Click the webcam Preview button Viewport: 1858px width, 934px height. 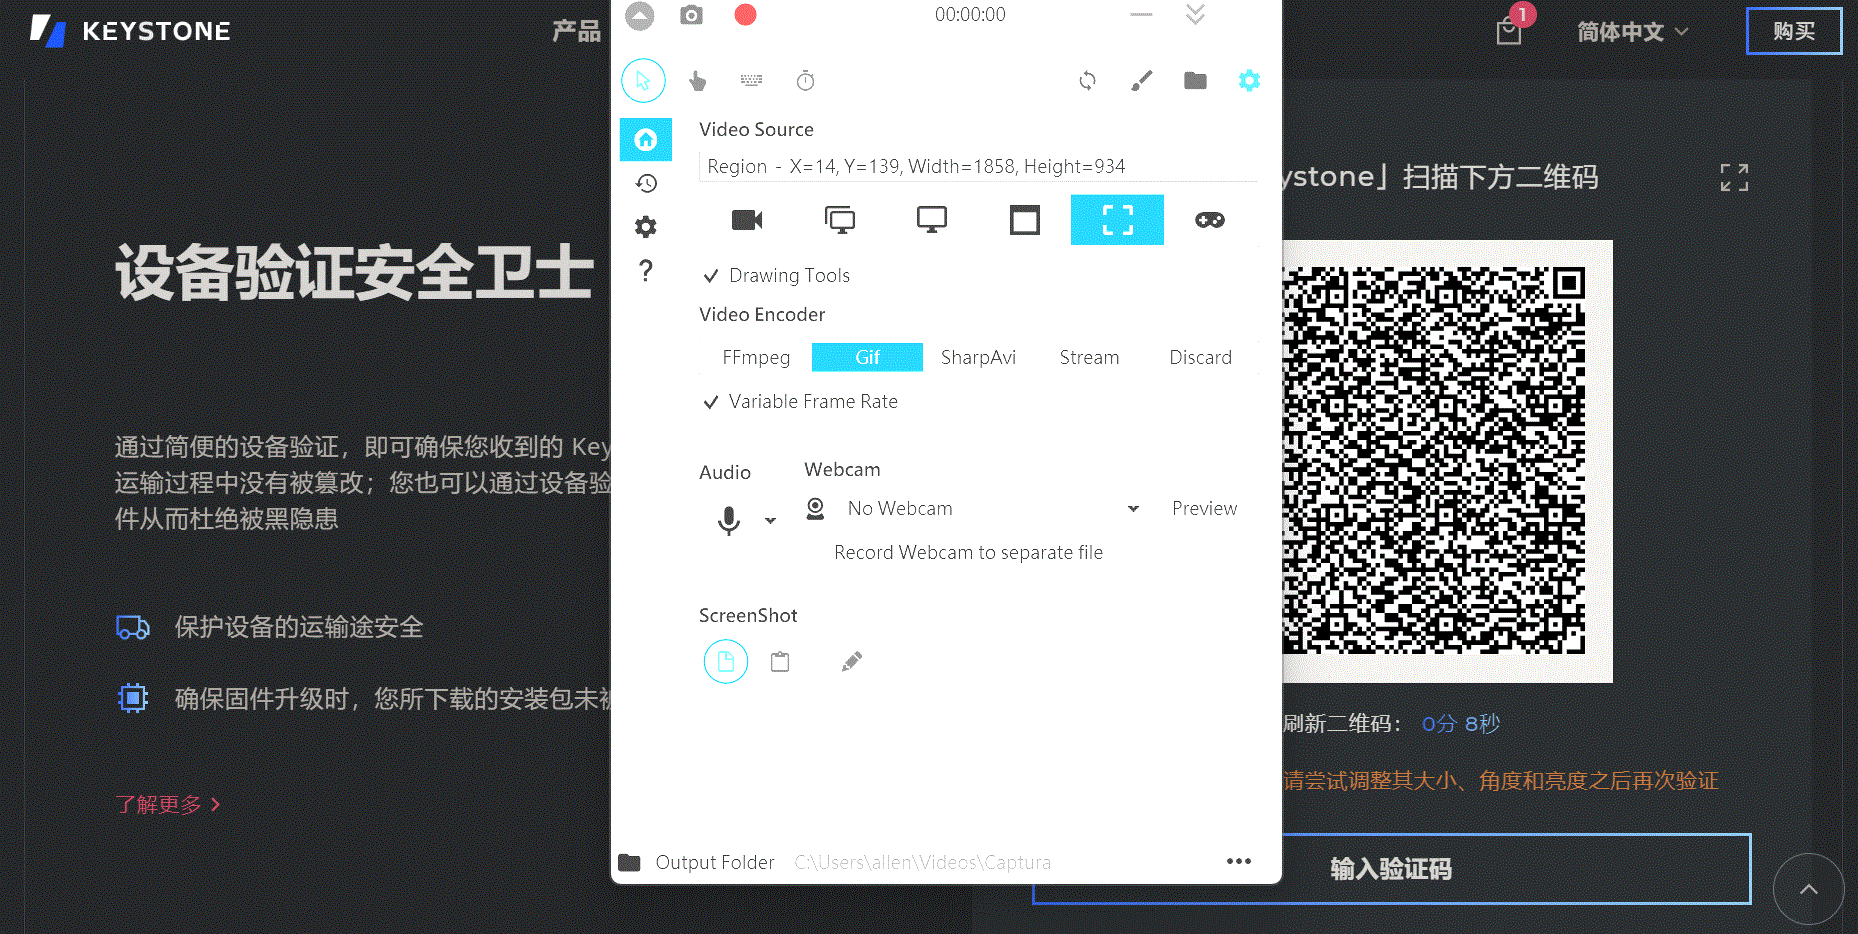pos(1204,509)
